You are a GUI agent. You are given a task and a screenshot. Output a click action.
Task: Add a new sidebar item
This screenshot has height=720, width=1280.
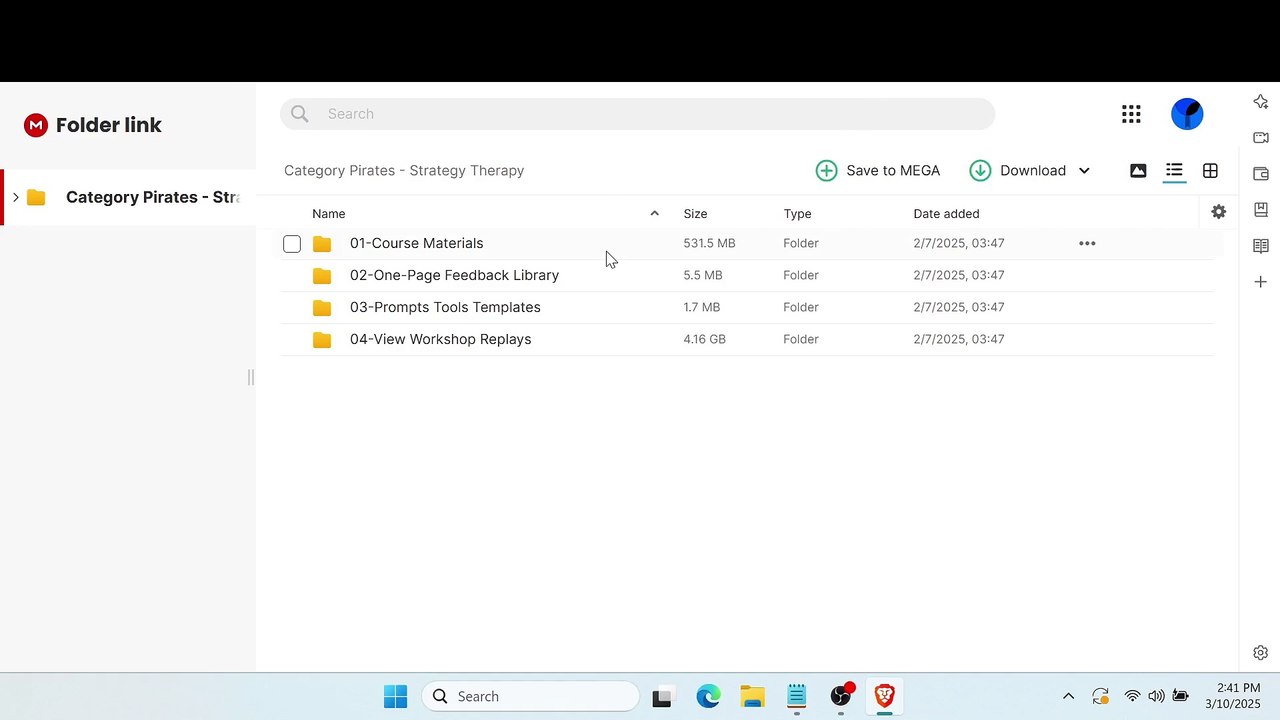[x=1260, y=282]
